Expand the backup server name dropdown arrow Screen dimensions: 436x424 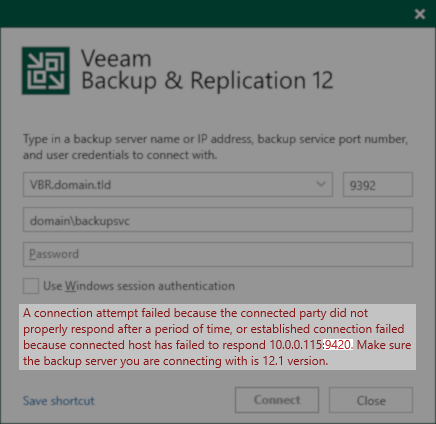tap(321, 184)
